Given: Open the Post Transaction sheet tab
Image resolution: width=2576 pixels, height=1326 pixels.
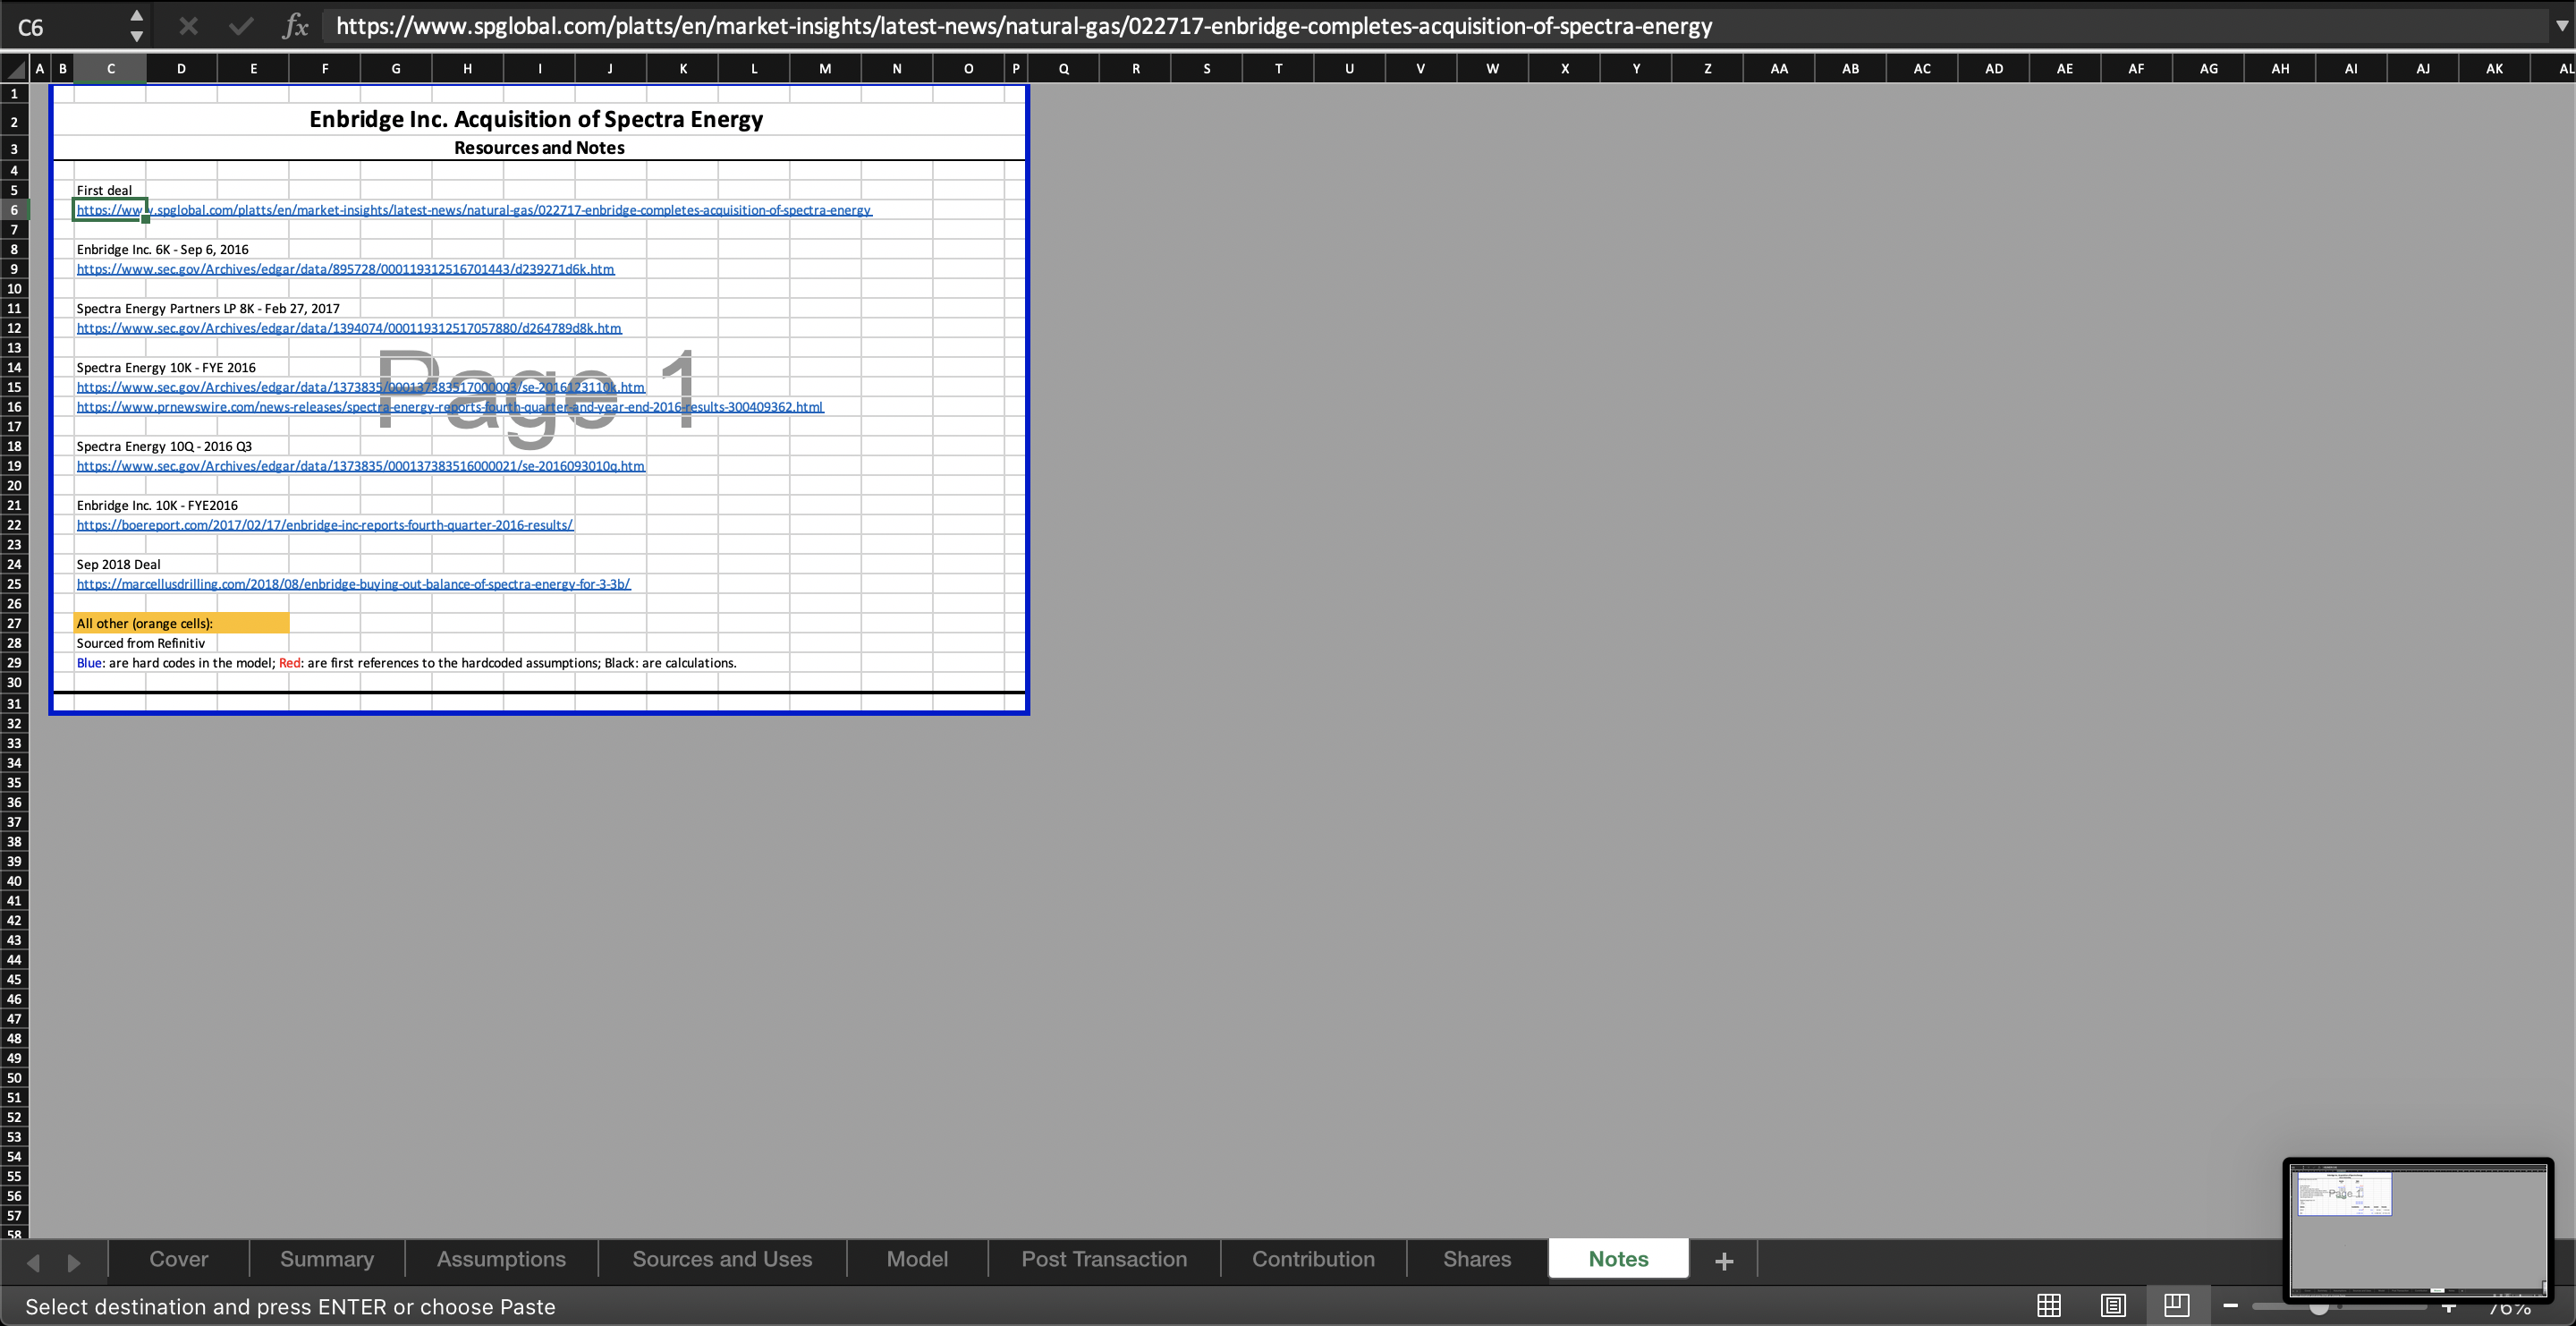Looking at the screenshot, I should tap(1104, 1259).
